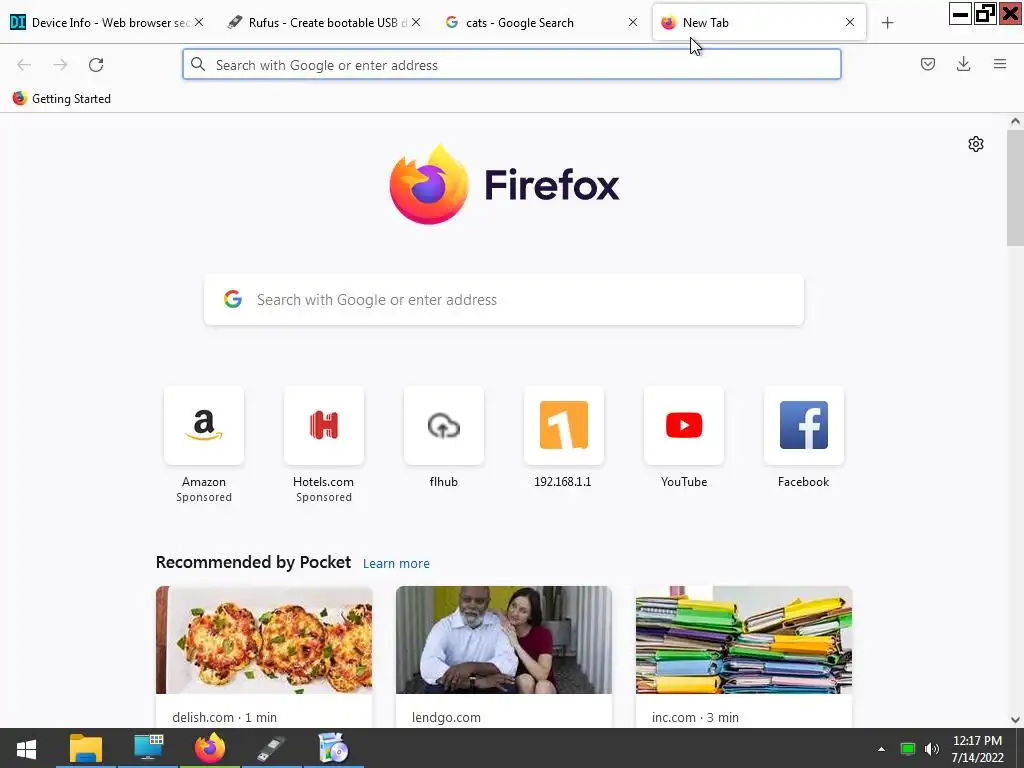Close the New Tab tab
This screenshot has width=1024, height=768.
click(x=850, y=22)
